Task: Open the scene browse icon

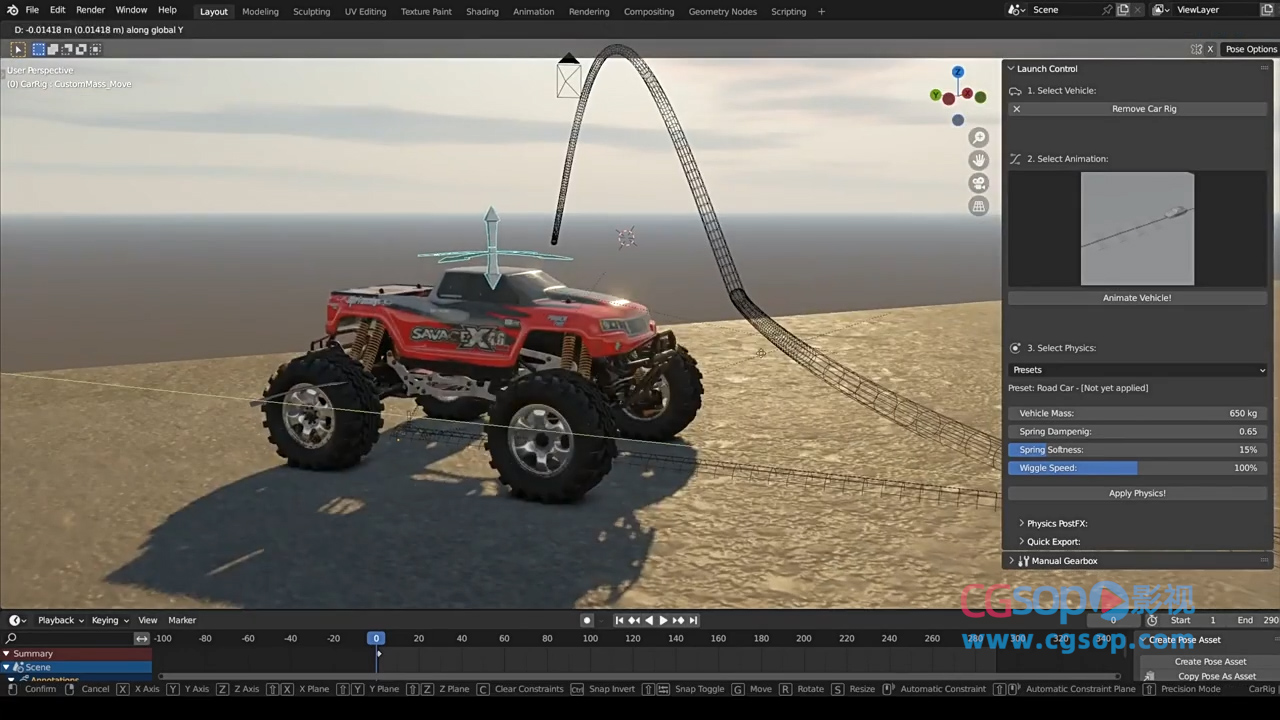Action: tap(1016, 10)
